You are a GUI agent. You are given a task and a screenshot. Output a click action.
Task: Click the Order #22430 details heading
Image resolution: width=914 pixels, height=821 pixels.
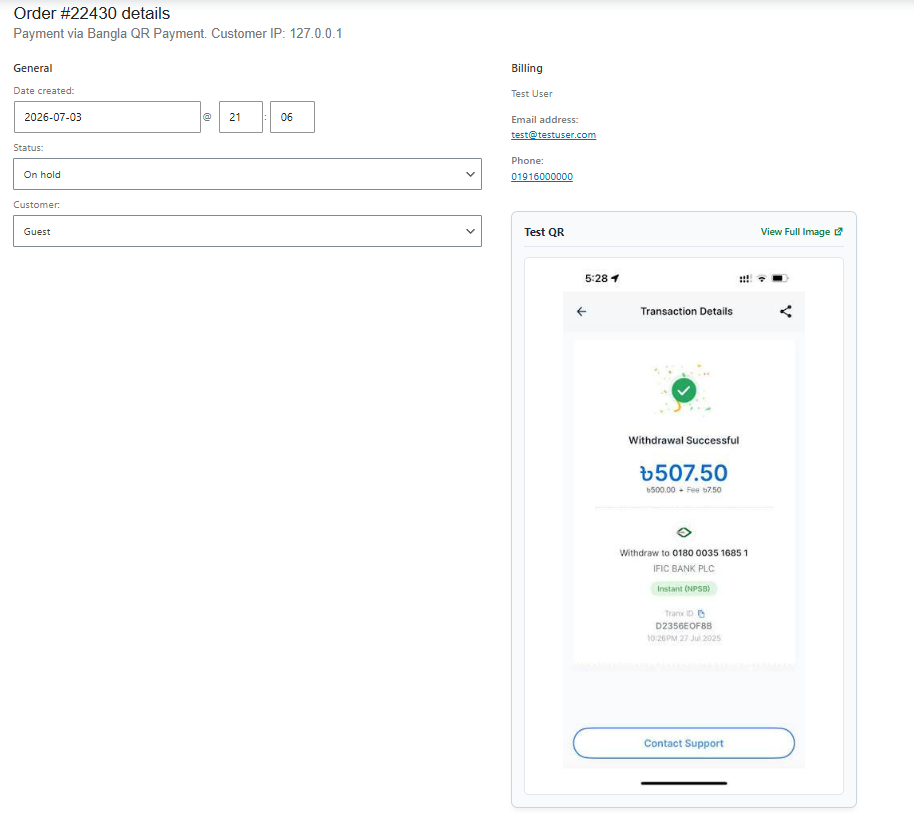pos(92,13)
